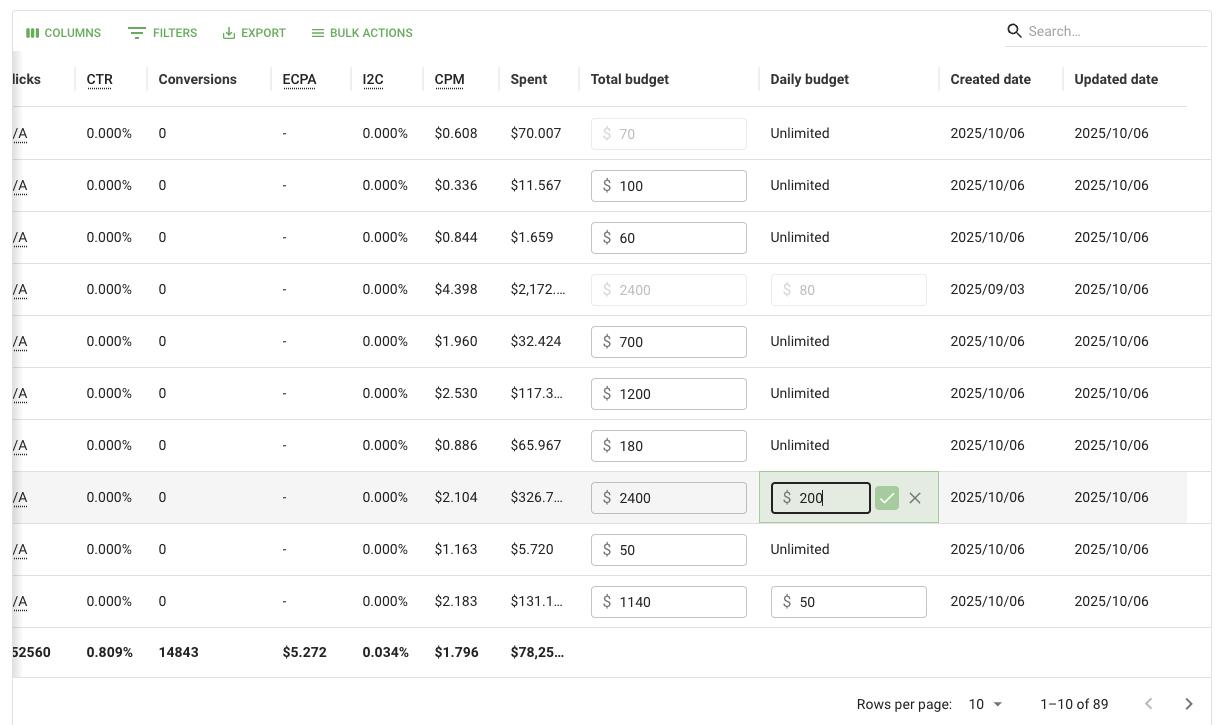This screenshot has width=1217, height=725.
Task: Sort by the CPM column header
Action: 449,79
